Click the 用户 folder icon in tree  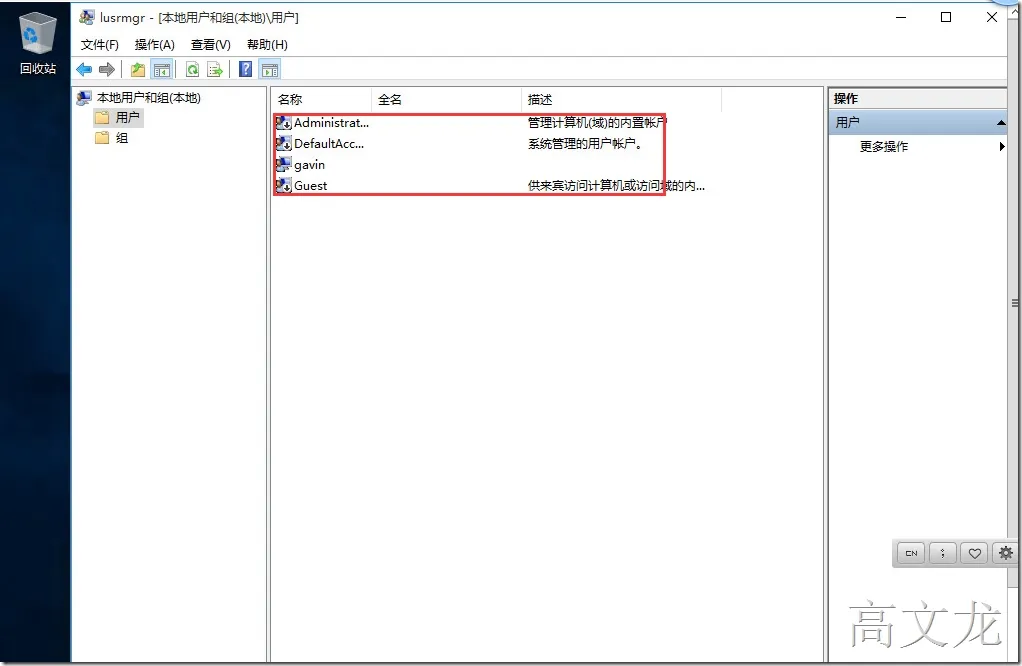point(102,117)
